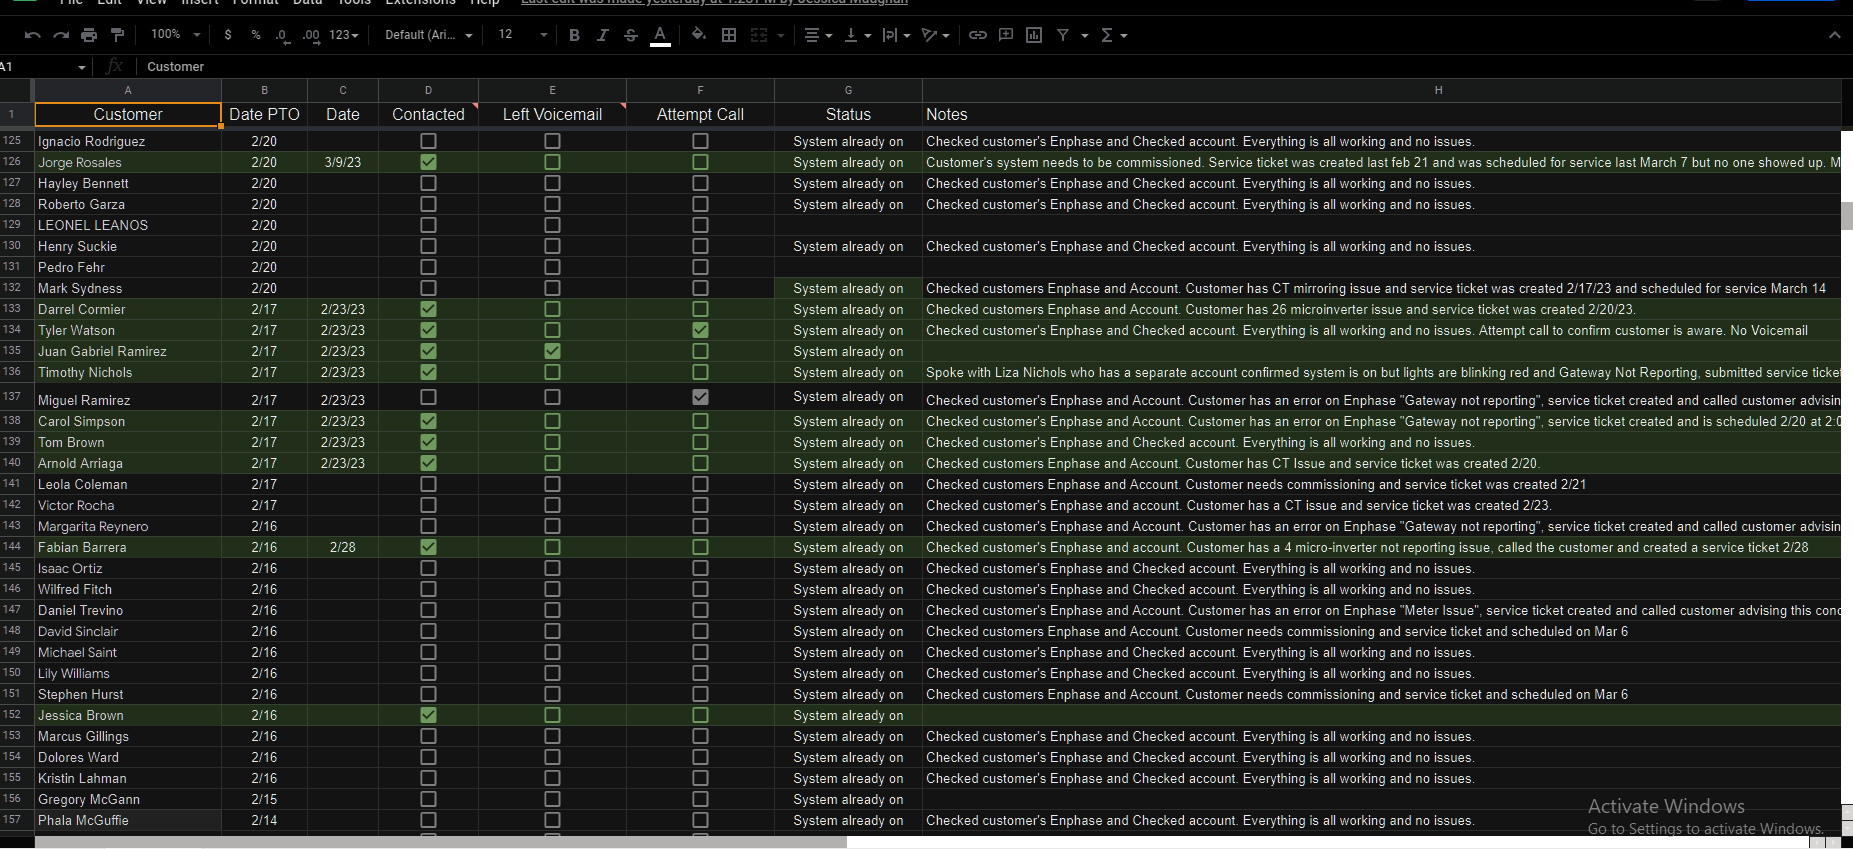
Task: Select the Date PTO header cell
Action: click(x=264, y=114)
